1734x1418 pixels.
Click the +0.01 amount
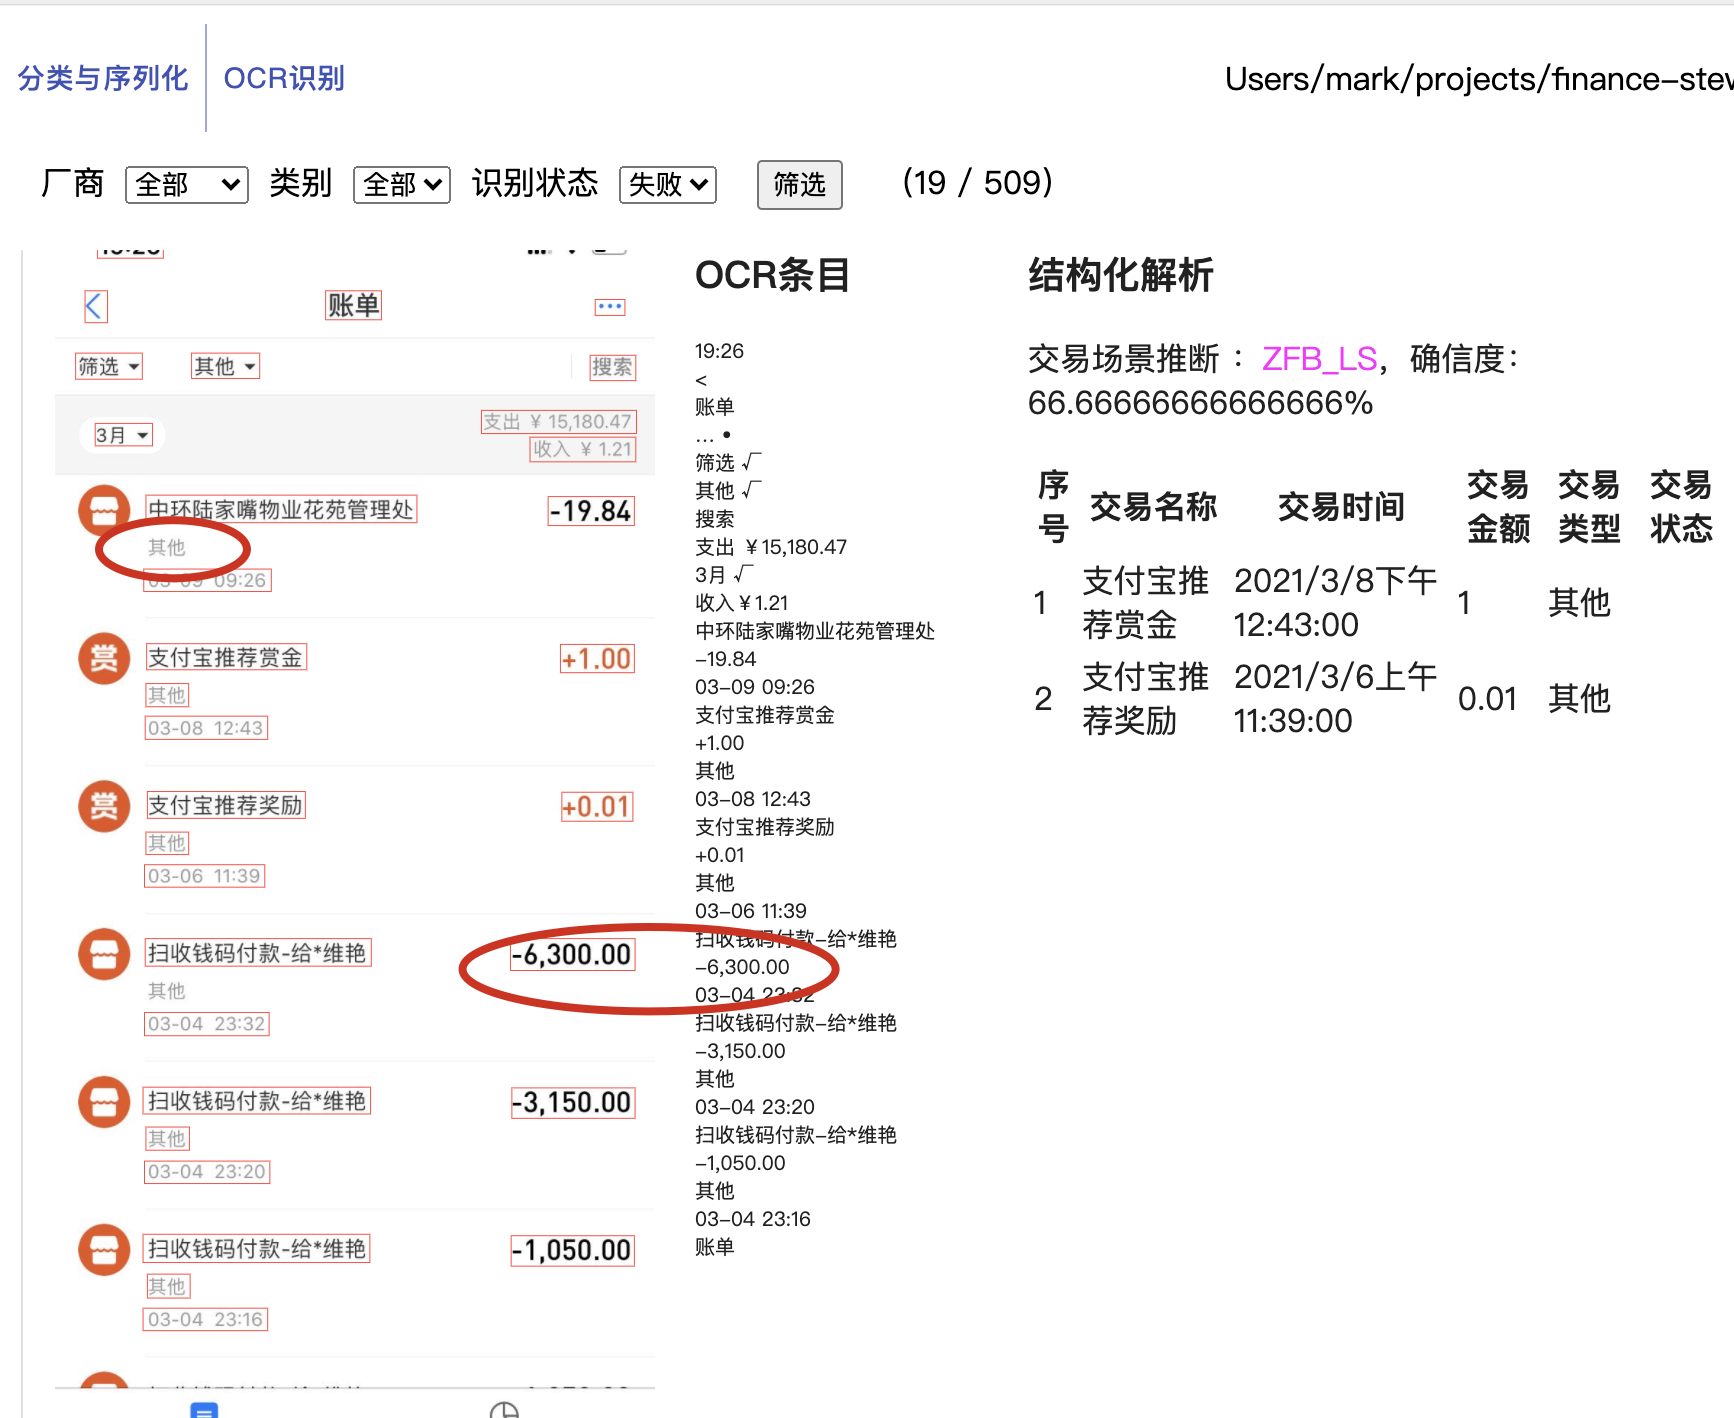[597, 807]
